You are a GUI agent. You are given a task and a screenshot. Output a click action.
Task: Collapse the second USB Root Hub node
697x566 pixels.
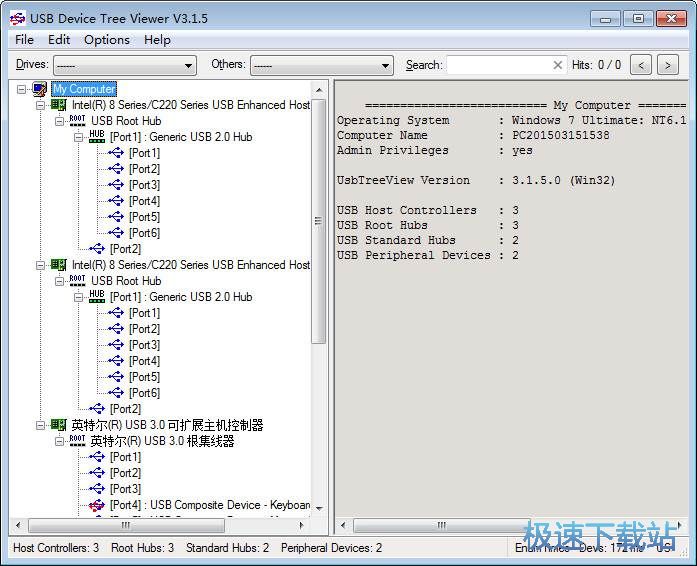pos(59,281)
